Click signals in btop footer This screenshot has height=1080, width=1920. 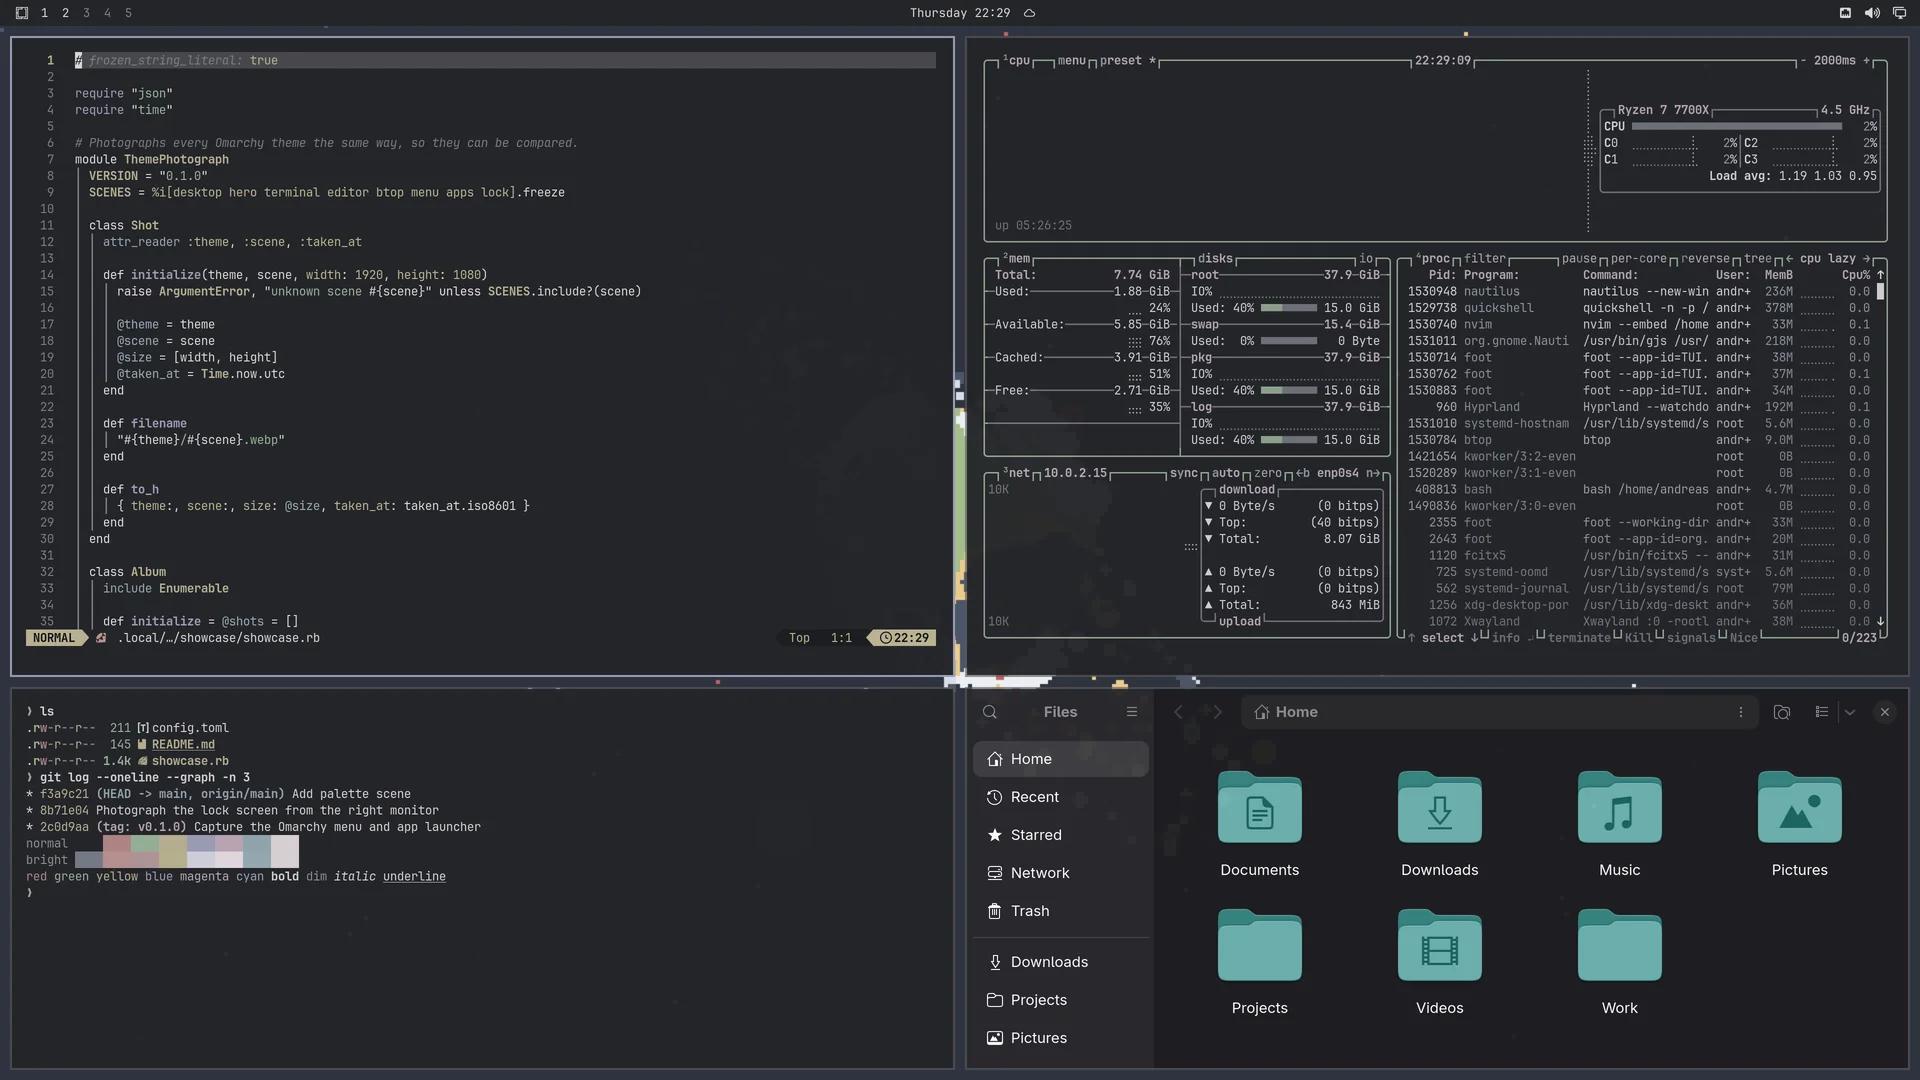(x=1691, y=638)
